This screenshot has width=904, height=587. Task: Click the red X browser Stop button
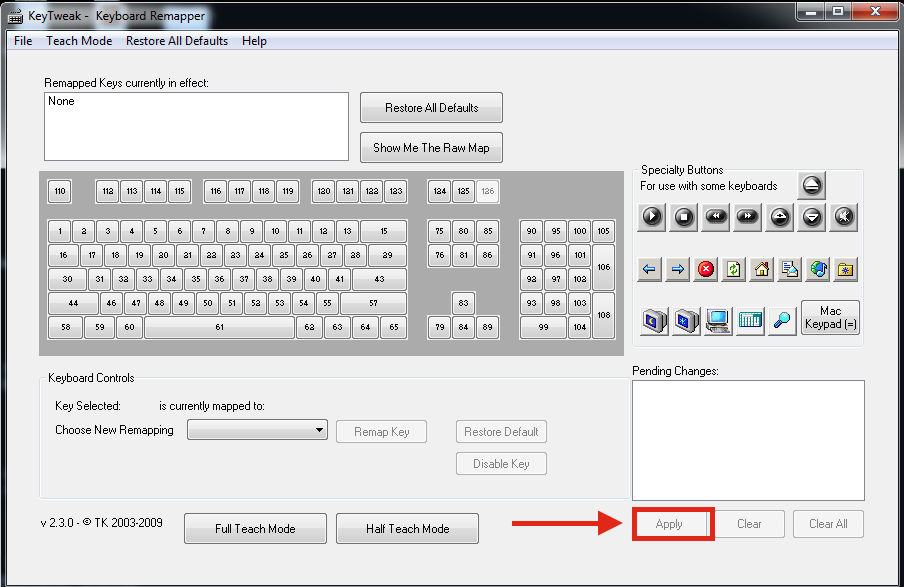pos(706,269)
